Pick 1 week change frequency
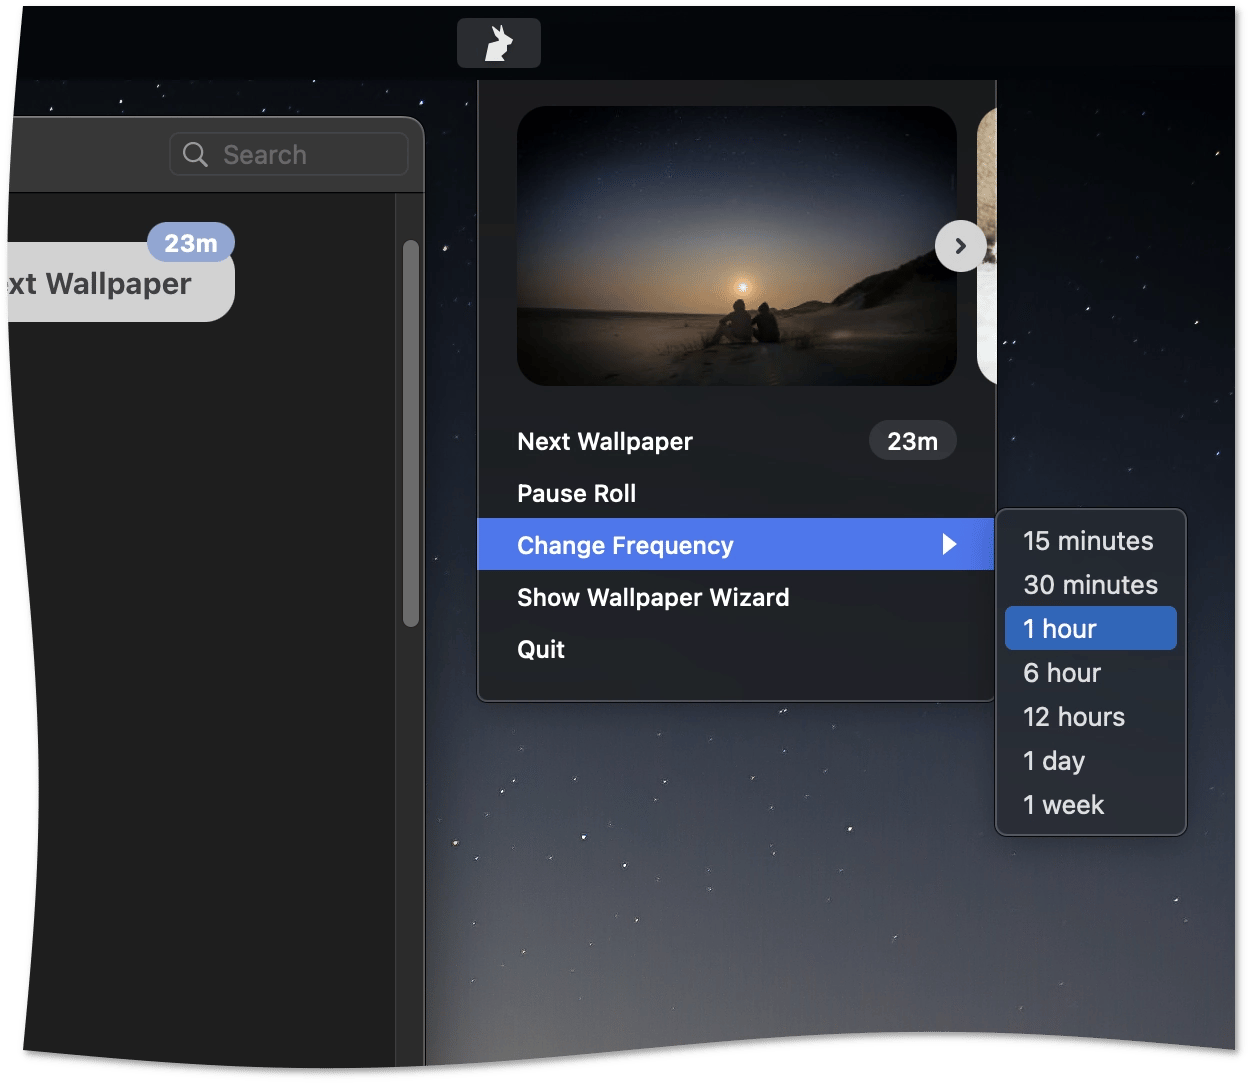Image resolution: width=1248 pixels, height=1083 pixels. coord(1063,805)
